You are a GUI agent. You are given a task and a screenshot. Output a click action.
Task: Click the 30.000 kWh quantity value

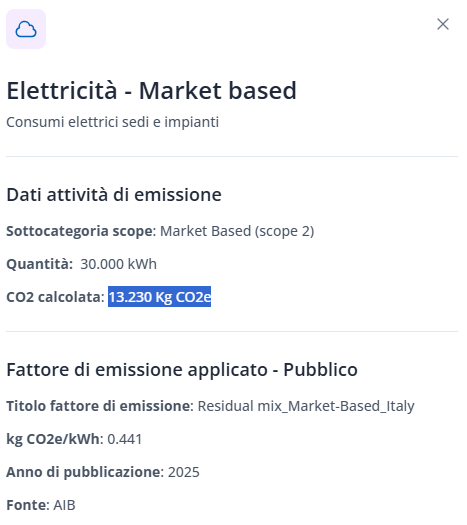tap(119, 264)
